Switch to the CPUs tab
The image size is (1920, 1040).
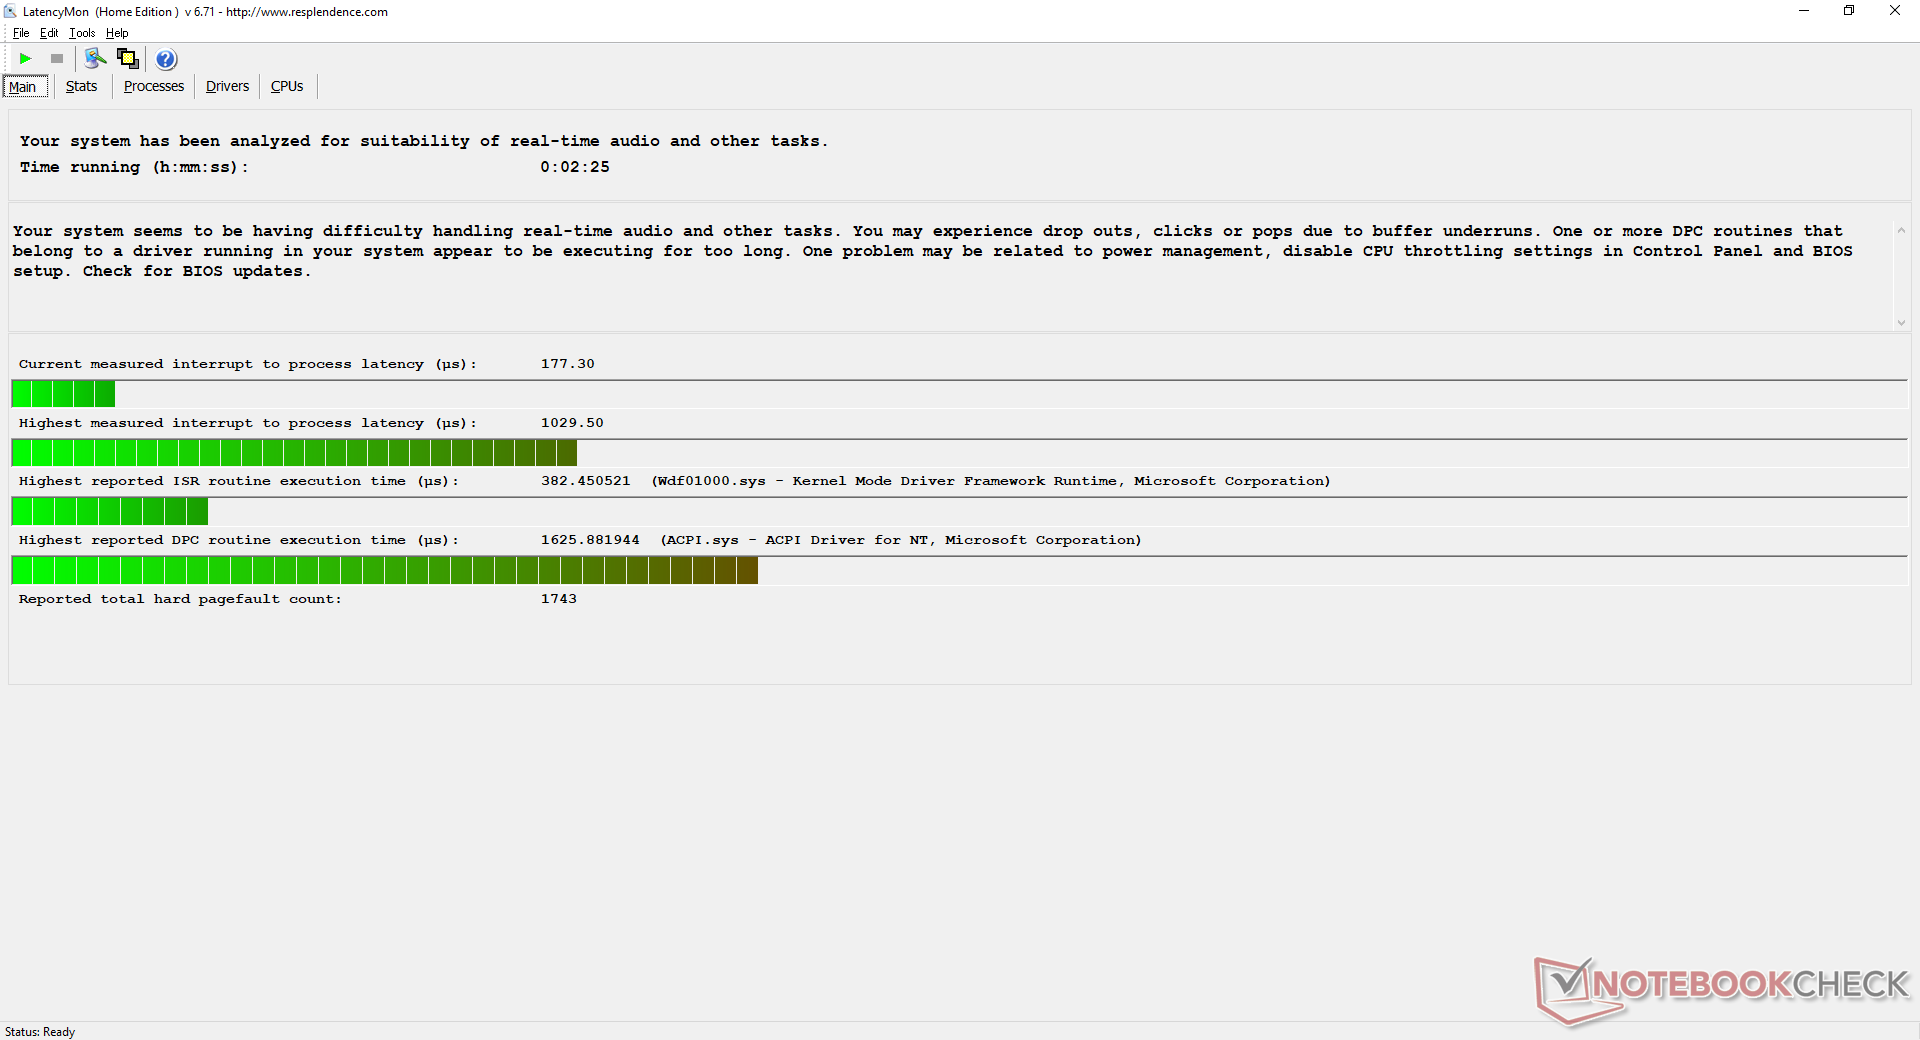tap(287, 87)
